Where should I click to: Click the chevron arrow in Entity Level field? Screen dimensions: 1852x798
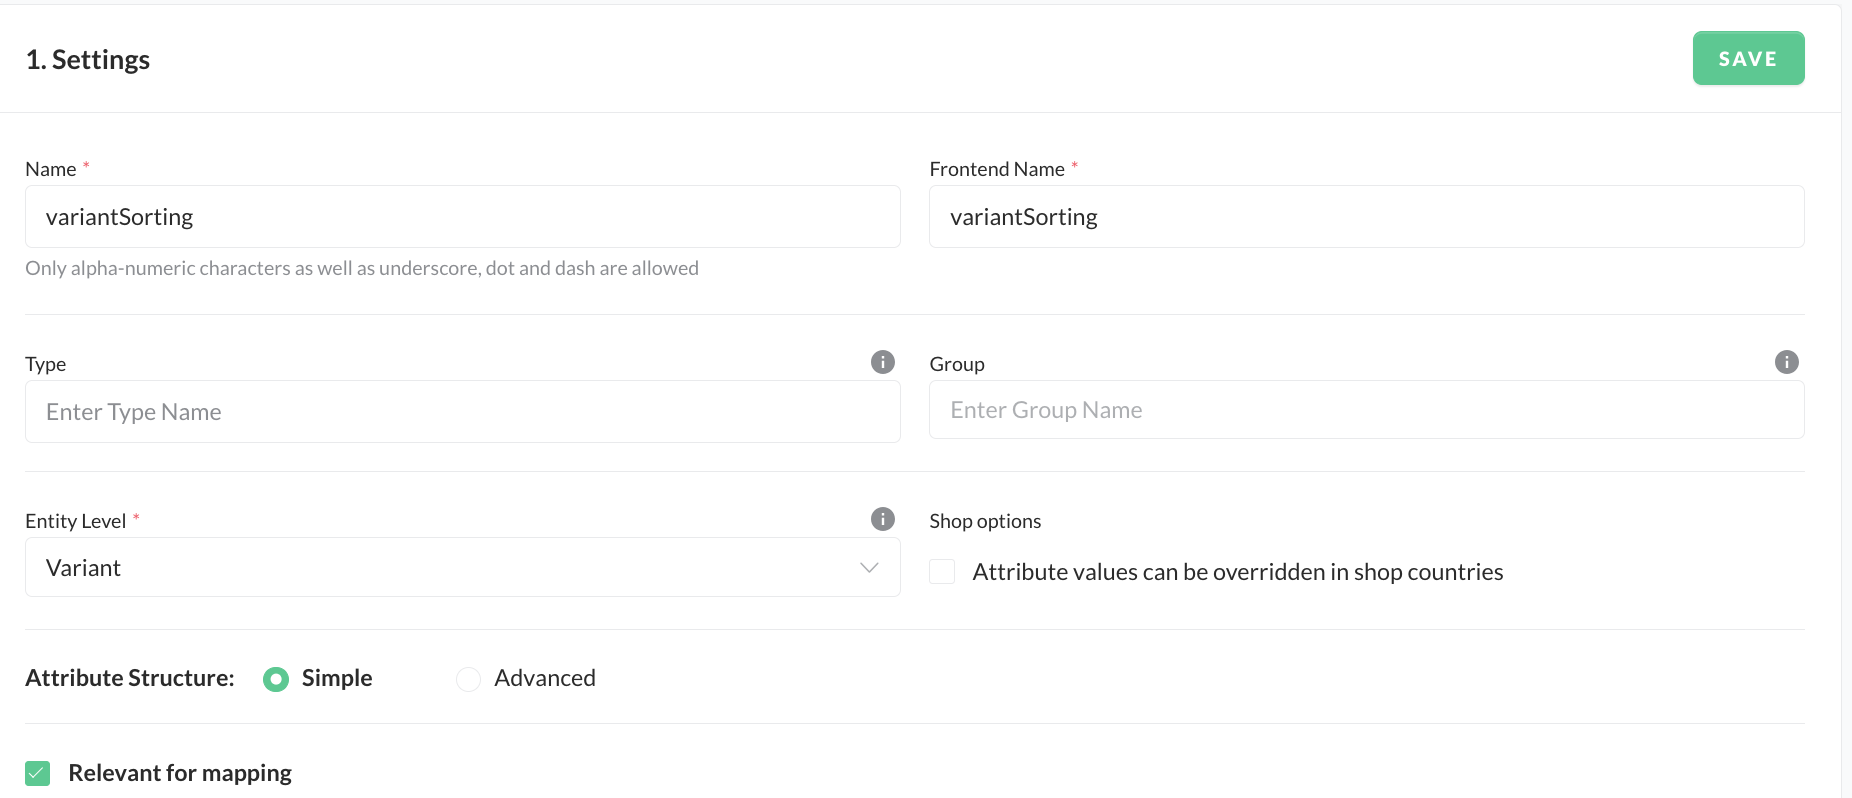tap(869, 568)
